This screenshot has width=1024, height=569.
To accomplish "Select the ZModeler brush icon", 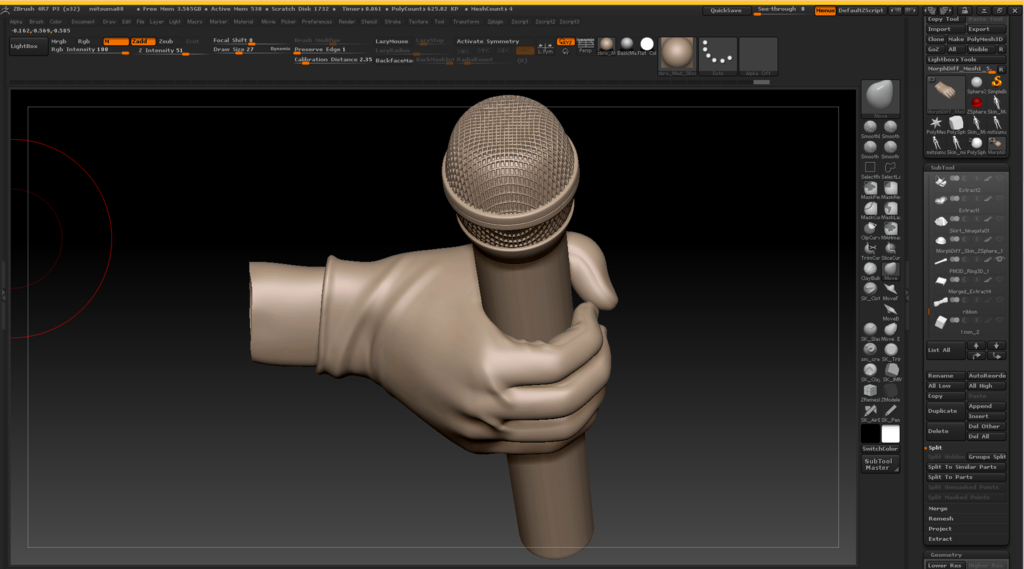I will 890,391.
